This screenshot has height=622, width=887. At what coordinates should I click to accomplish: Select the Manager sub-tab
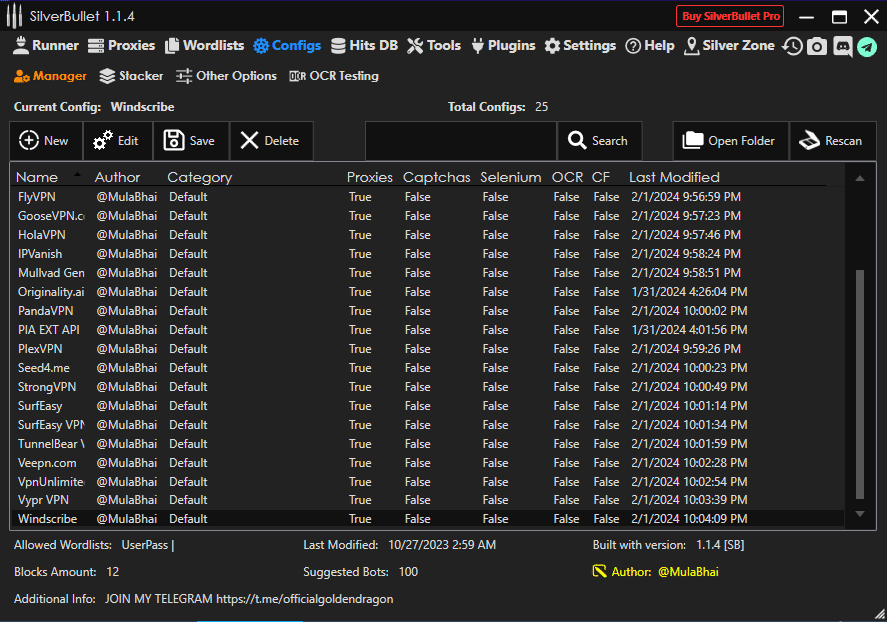pos(50,76)
